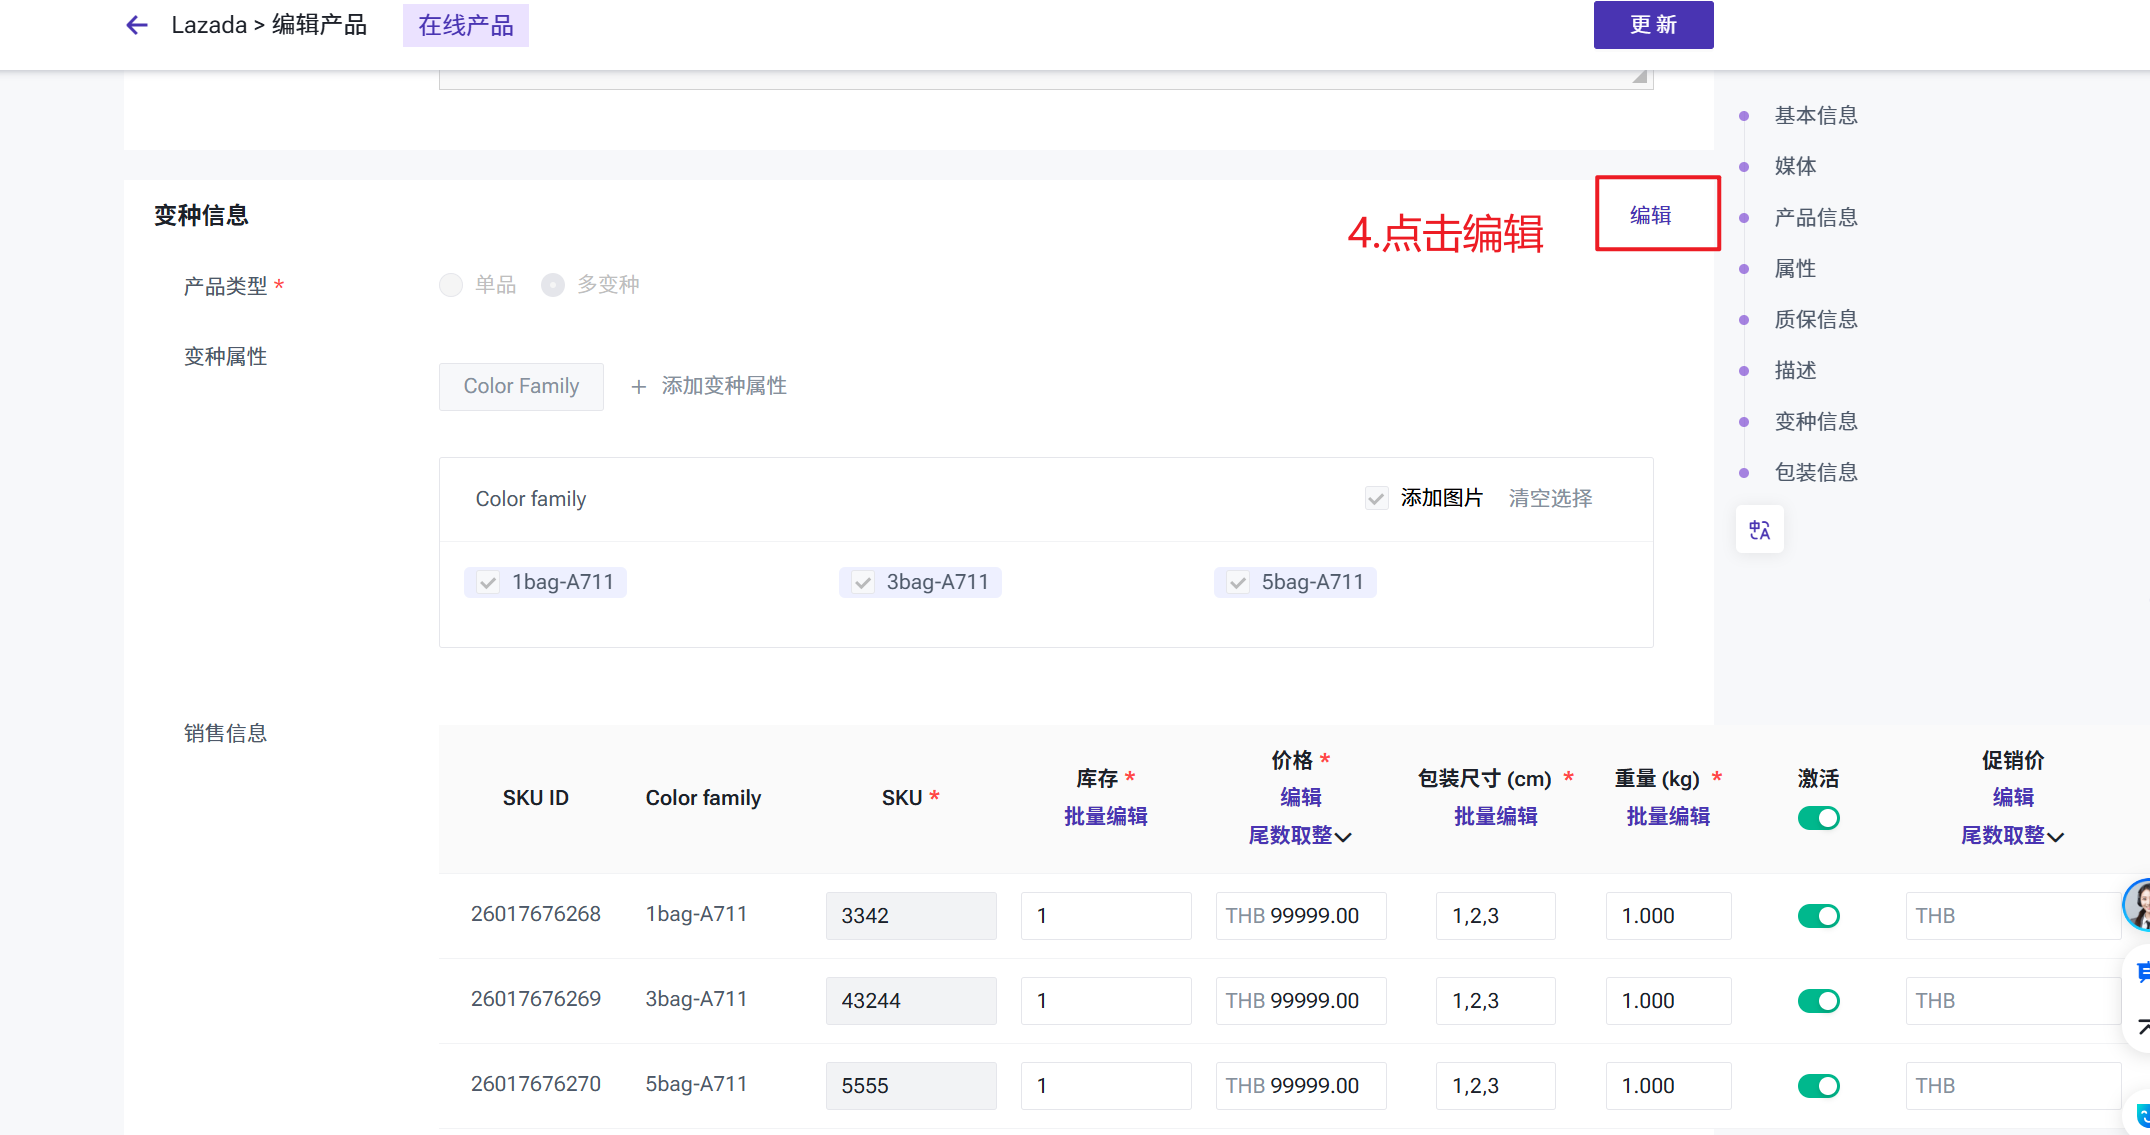Click the 更新 update button
Image resolution: width=2150 pixels, height=1135 pixels.
point(1653,25)
